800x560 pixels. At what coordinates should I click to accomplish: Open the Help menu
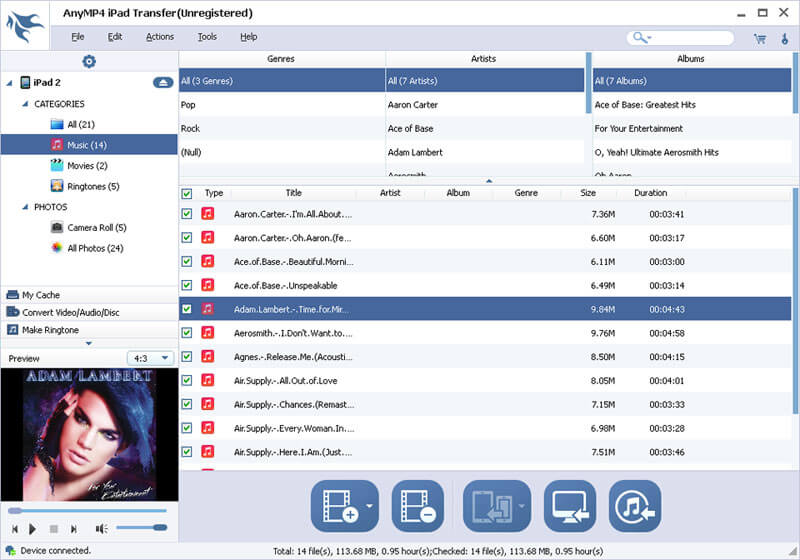pos(248,37)
